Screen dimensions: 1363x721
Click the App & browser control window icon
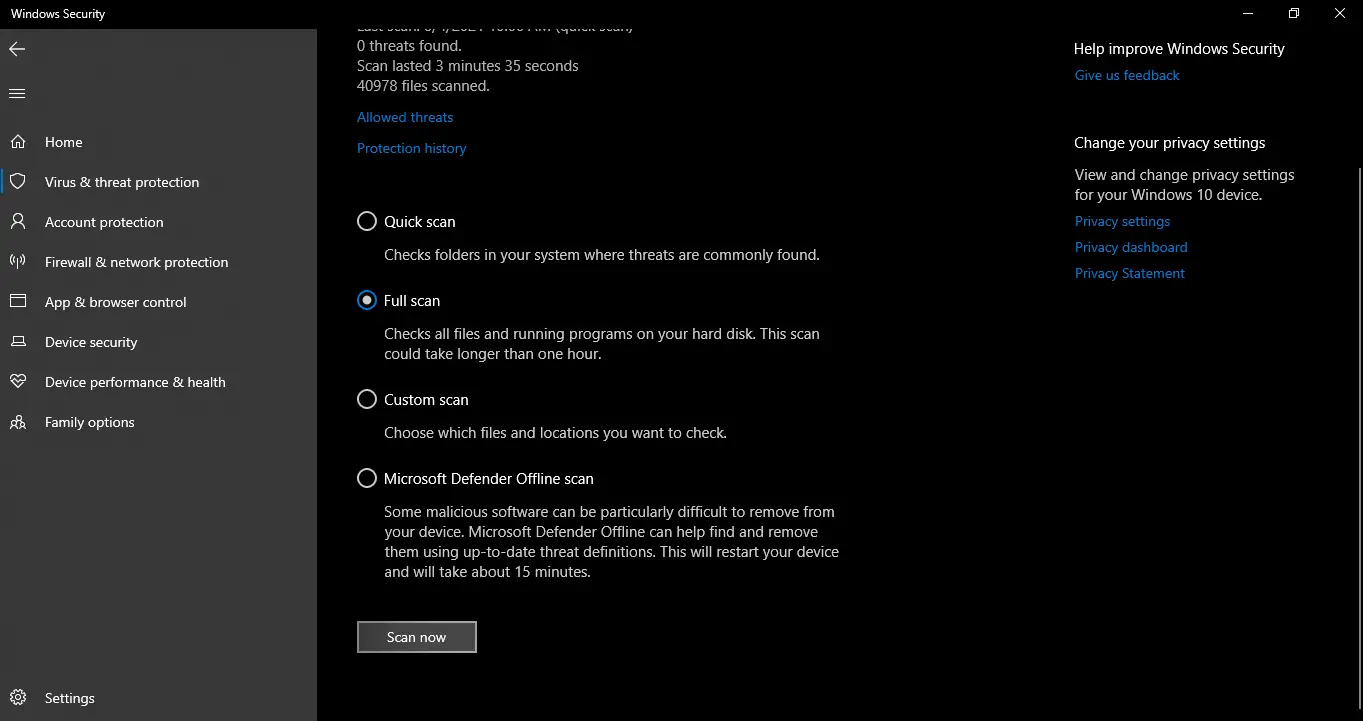(18, 302)
